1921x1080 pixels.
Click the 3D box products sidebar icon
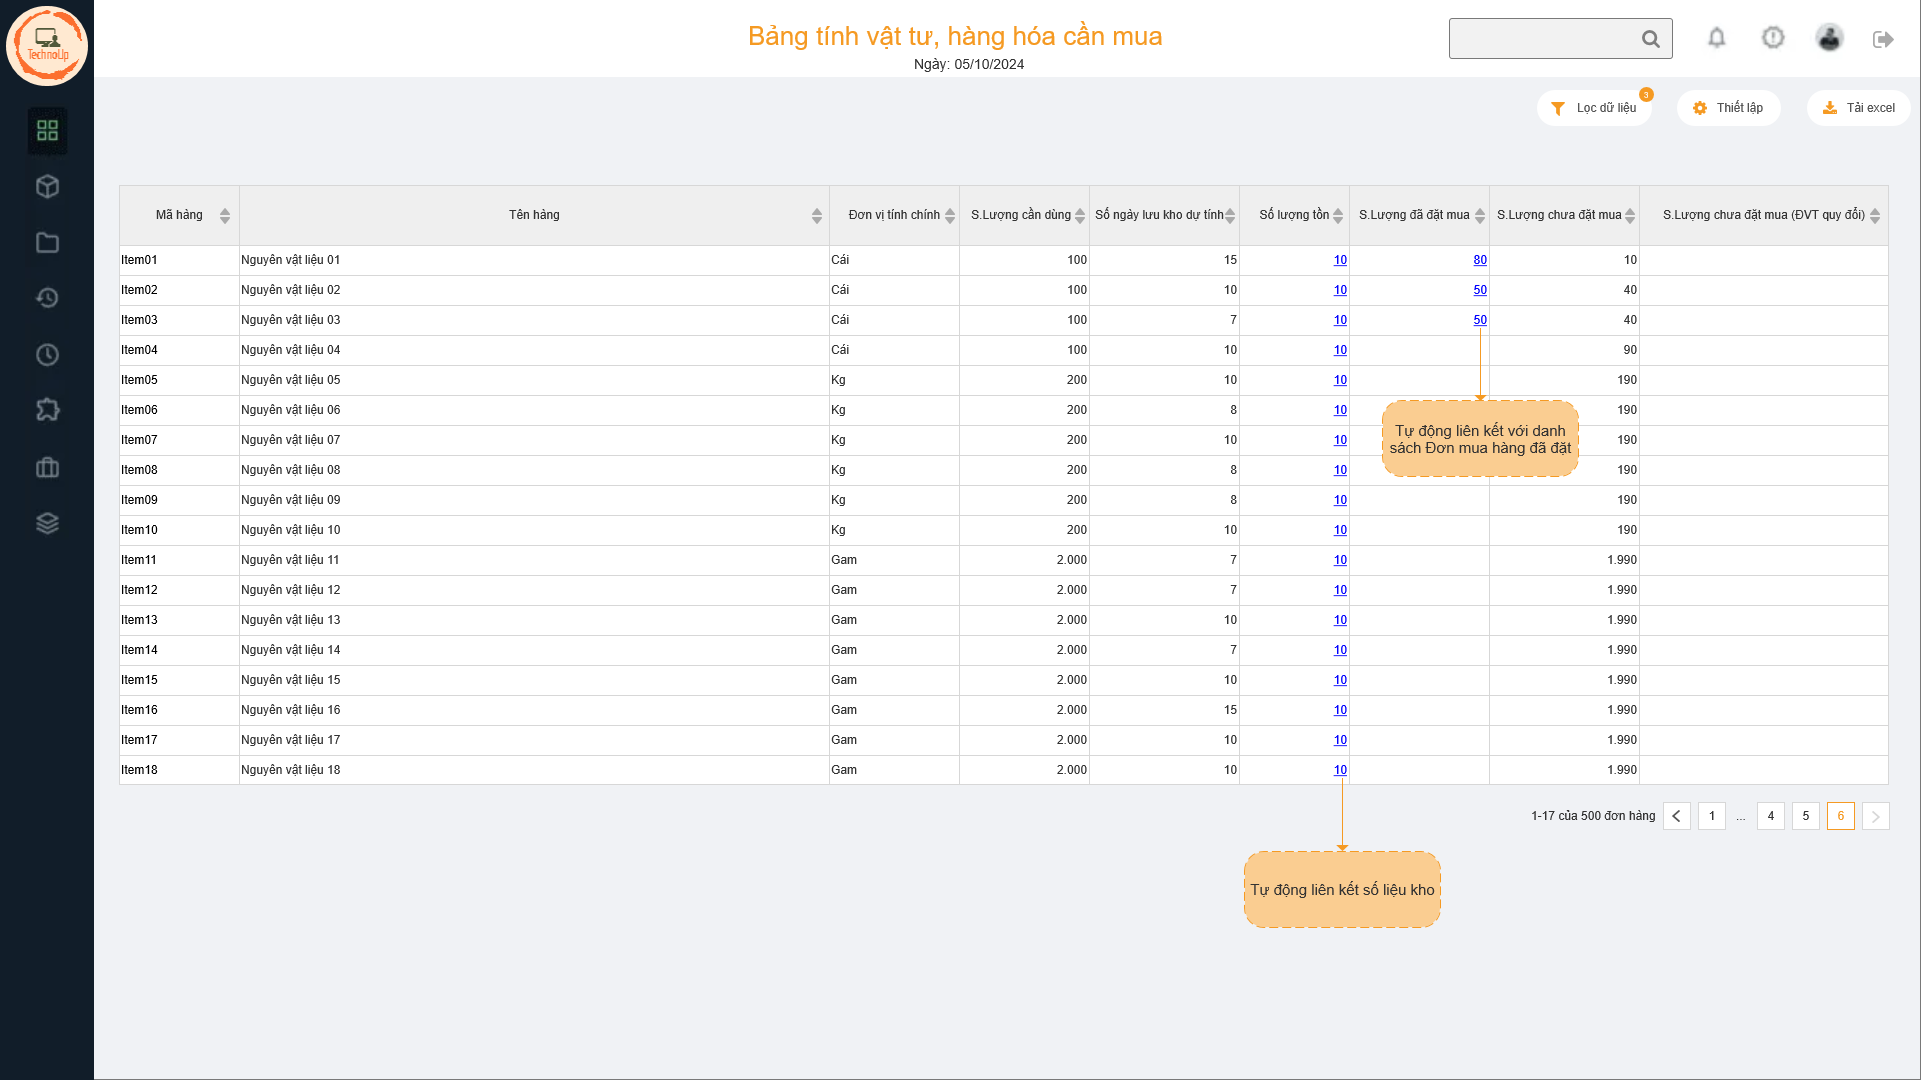pyautogui.click(x=47, y=187)
